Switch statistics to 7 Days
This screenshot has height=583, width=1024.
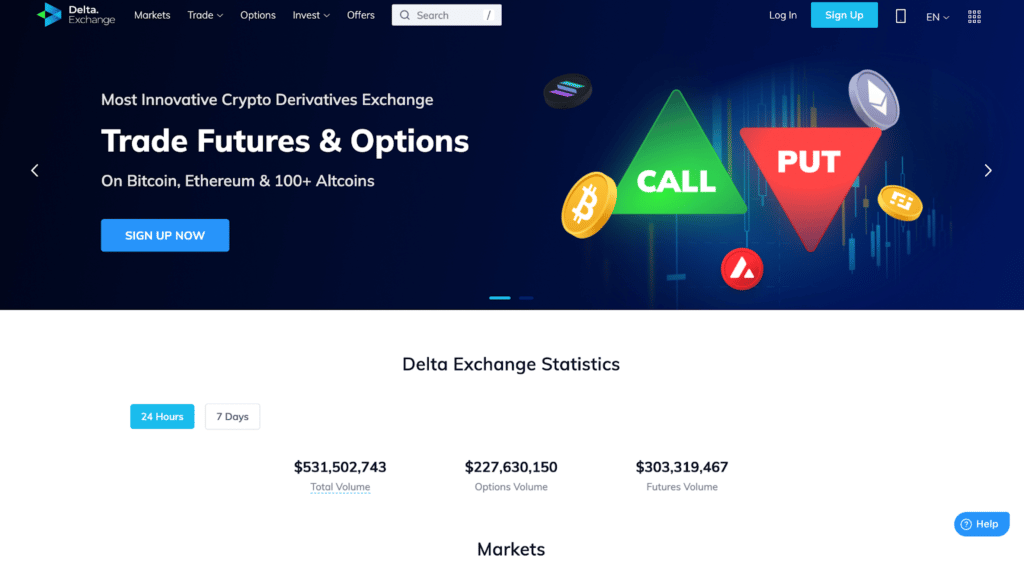[x=232, y=417]
